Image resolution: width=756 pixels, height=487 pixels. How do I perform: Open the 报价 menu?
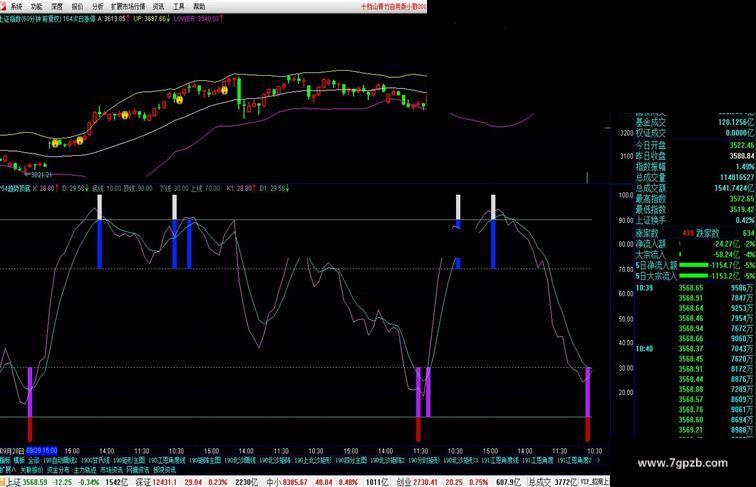(x=77, y=6)
